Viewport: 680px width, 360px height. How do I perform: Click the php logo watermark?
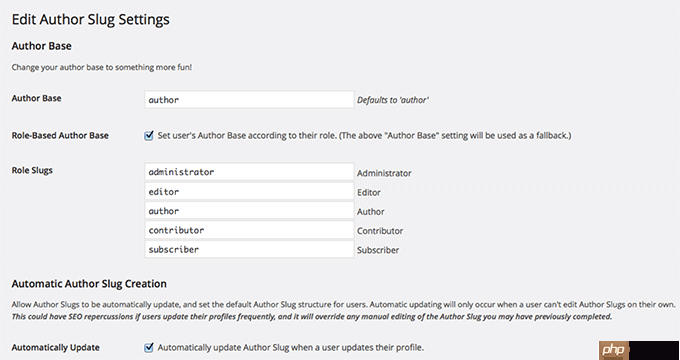(614, 350)
